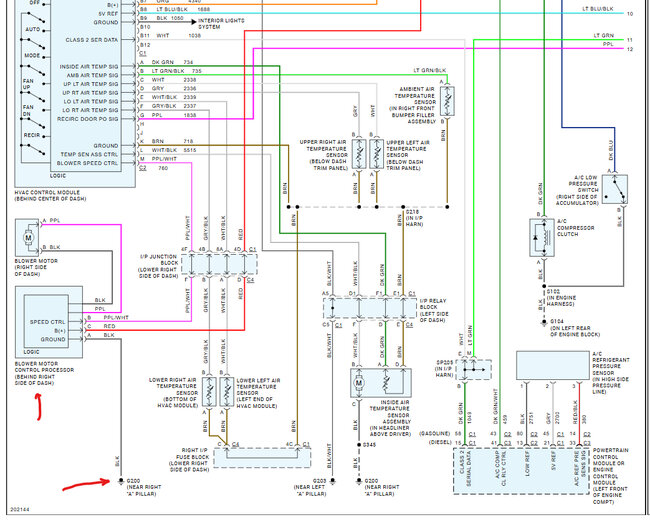Click the SP205 splice box symbol

pyautogui.click(x=474, y=369)
